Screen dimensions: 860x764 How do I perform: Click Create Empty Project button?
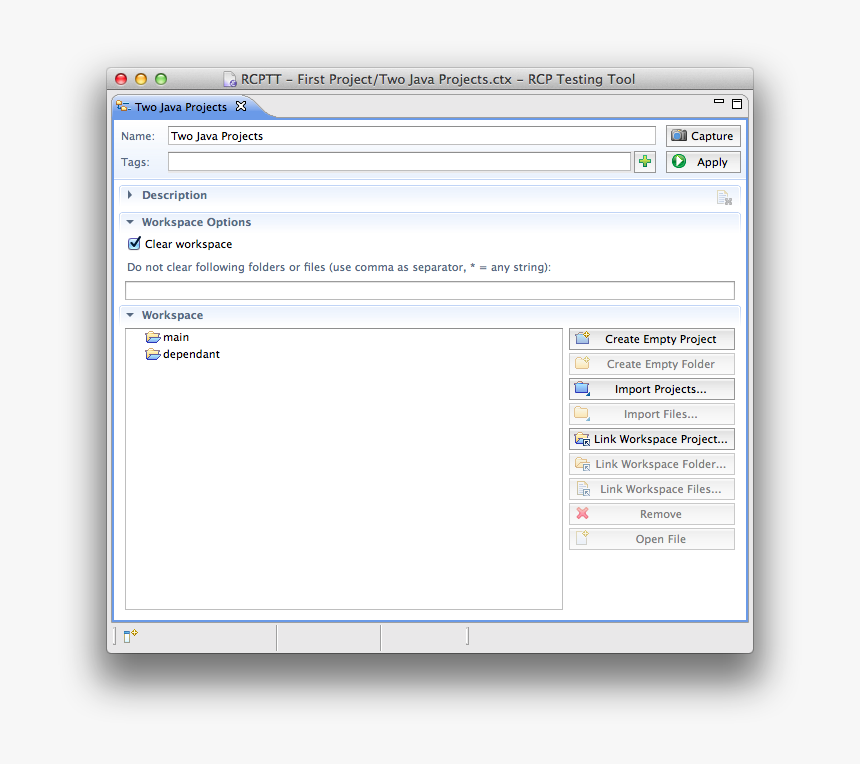(x=652, y=339)
